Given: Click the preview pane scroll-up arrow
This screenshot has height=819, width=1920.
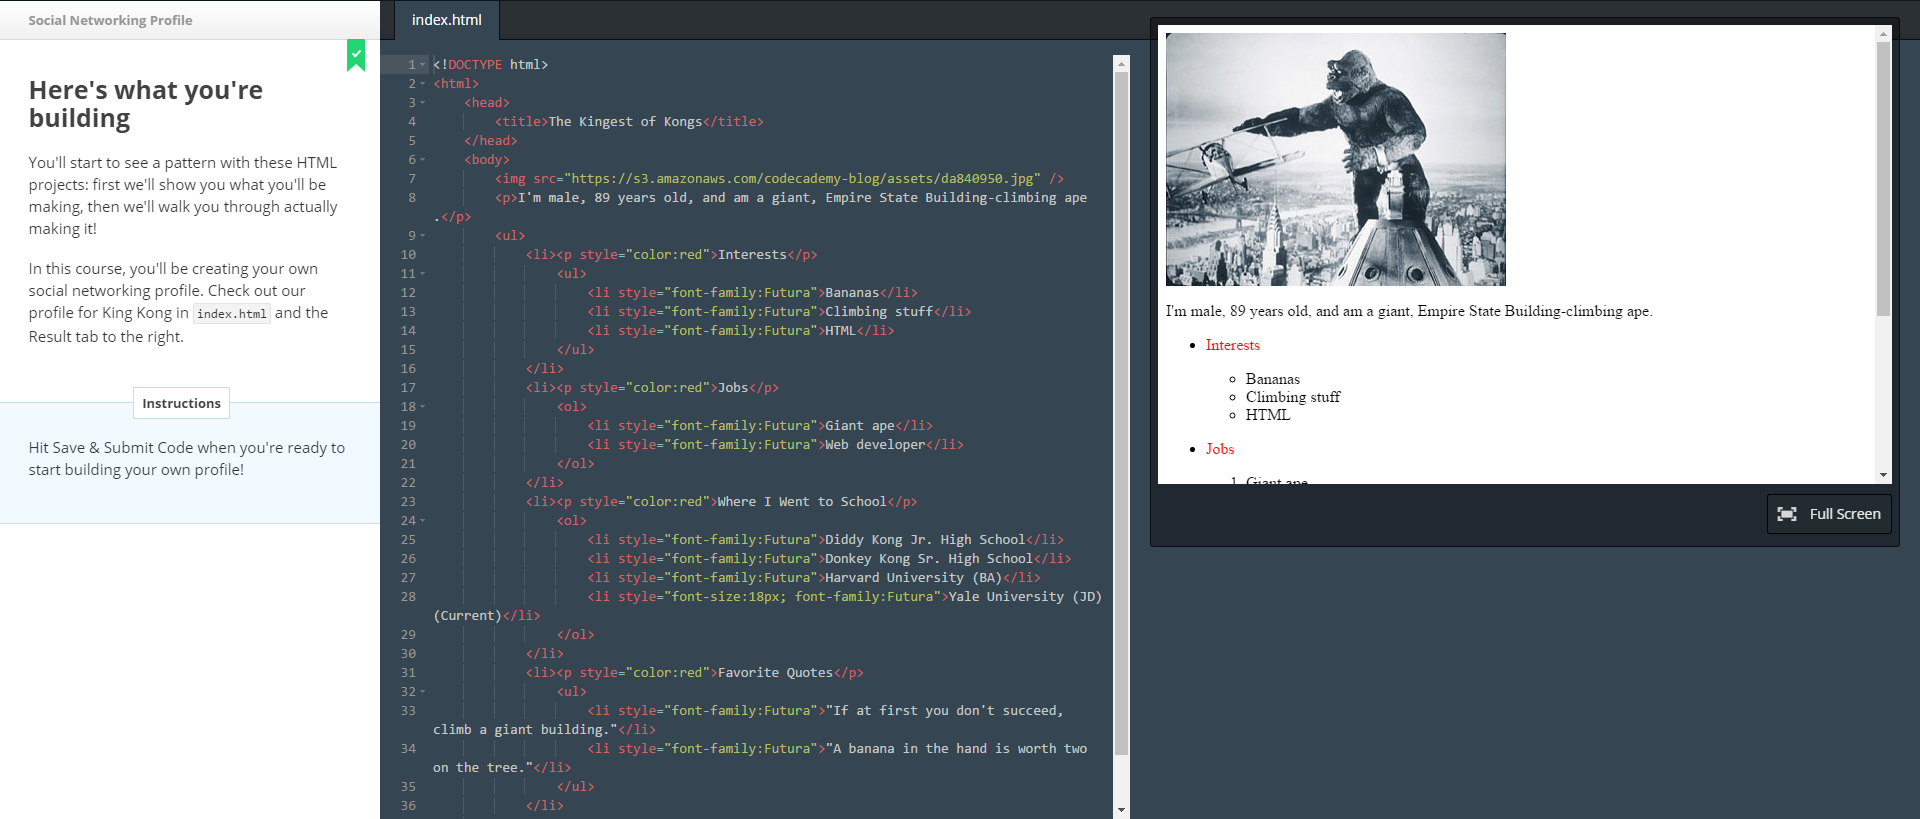Looking at the screenshot, I should [x=1883, y=34].
